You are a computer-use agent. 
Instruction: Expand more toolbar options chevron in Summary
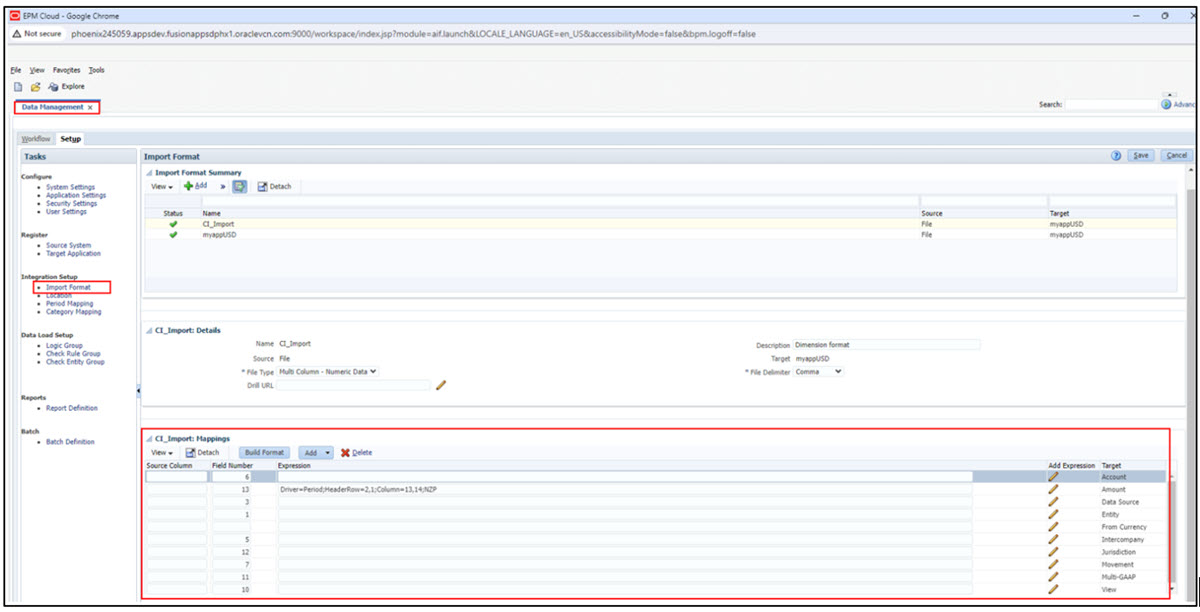coord(222,186)
